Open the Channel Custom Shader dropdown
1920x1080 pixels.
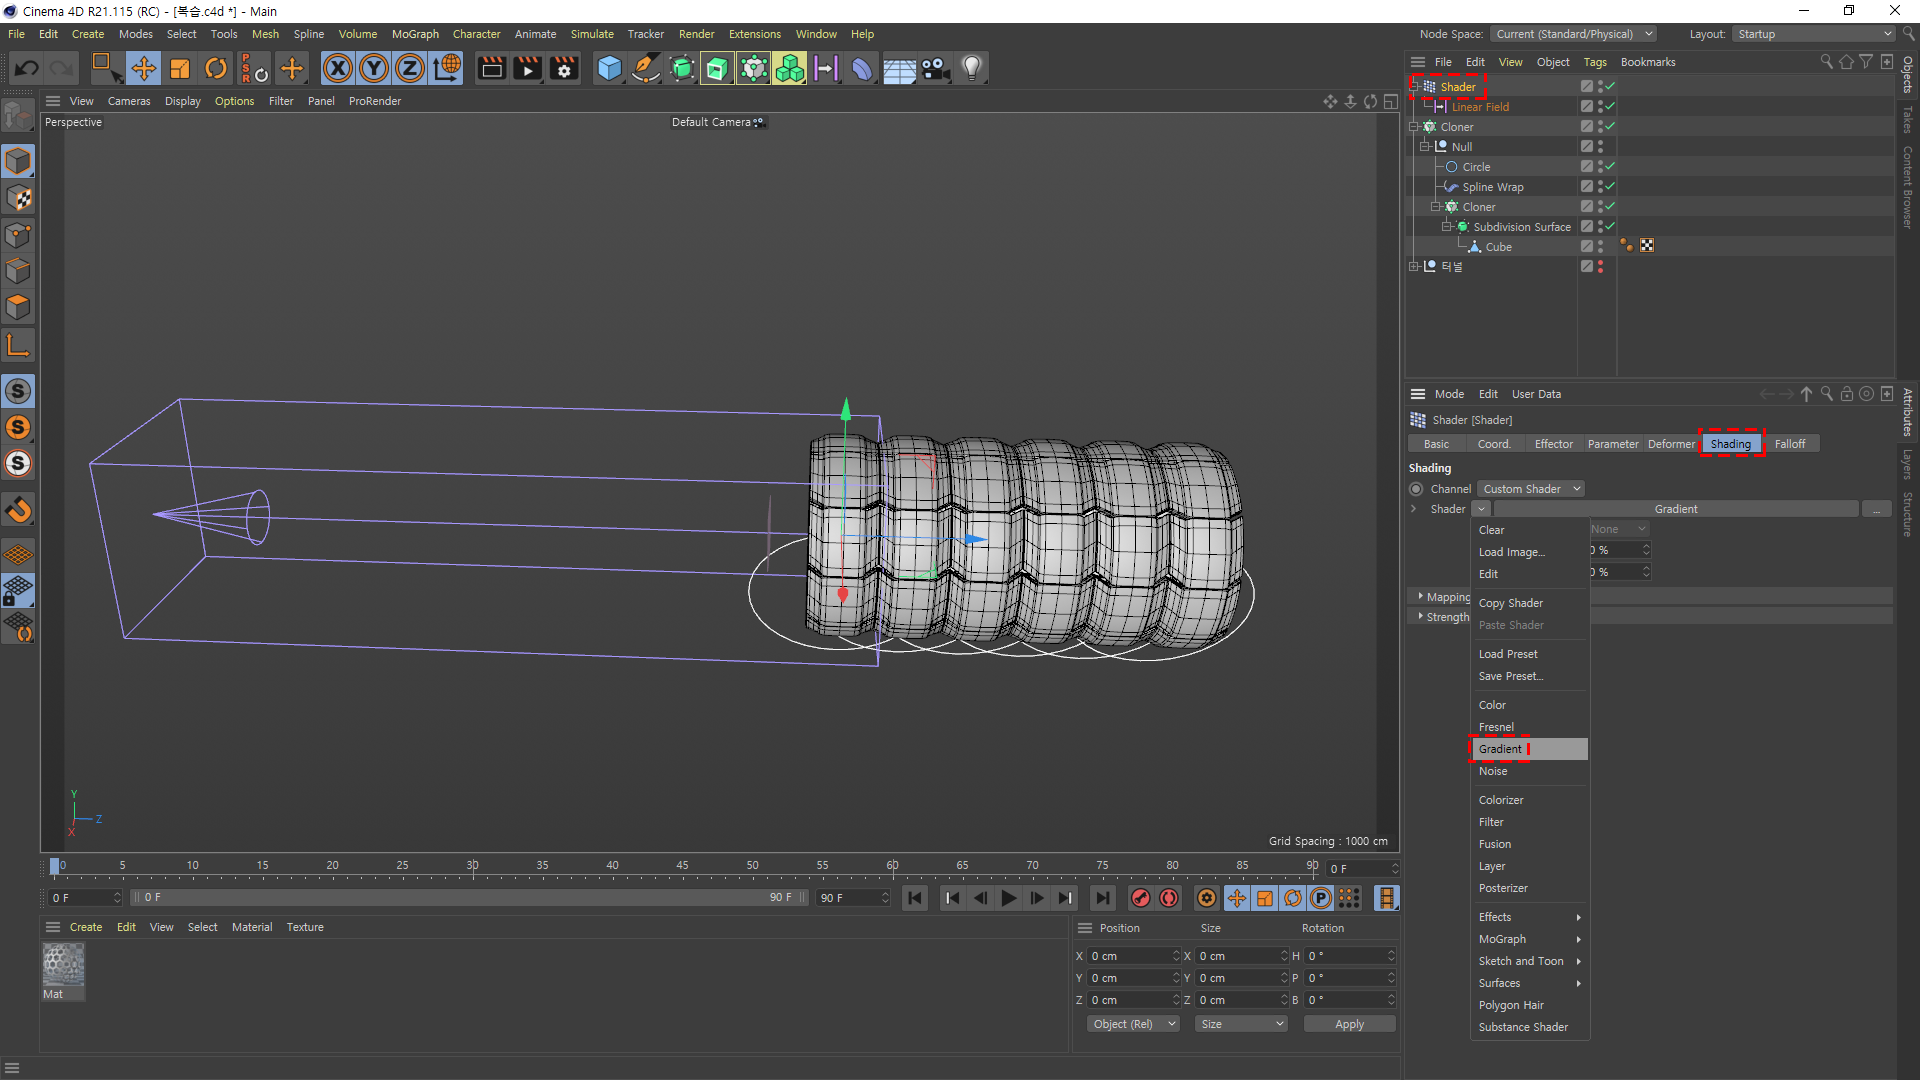coord(1531,489)
